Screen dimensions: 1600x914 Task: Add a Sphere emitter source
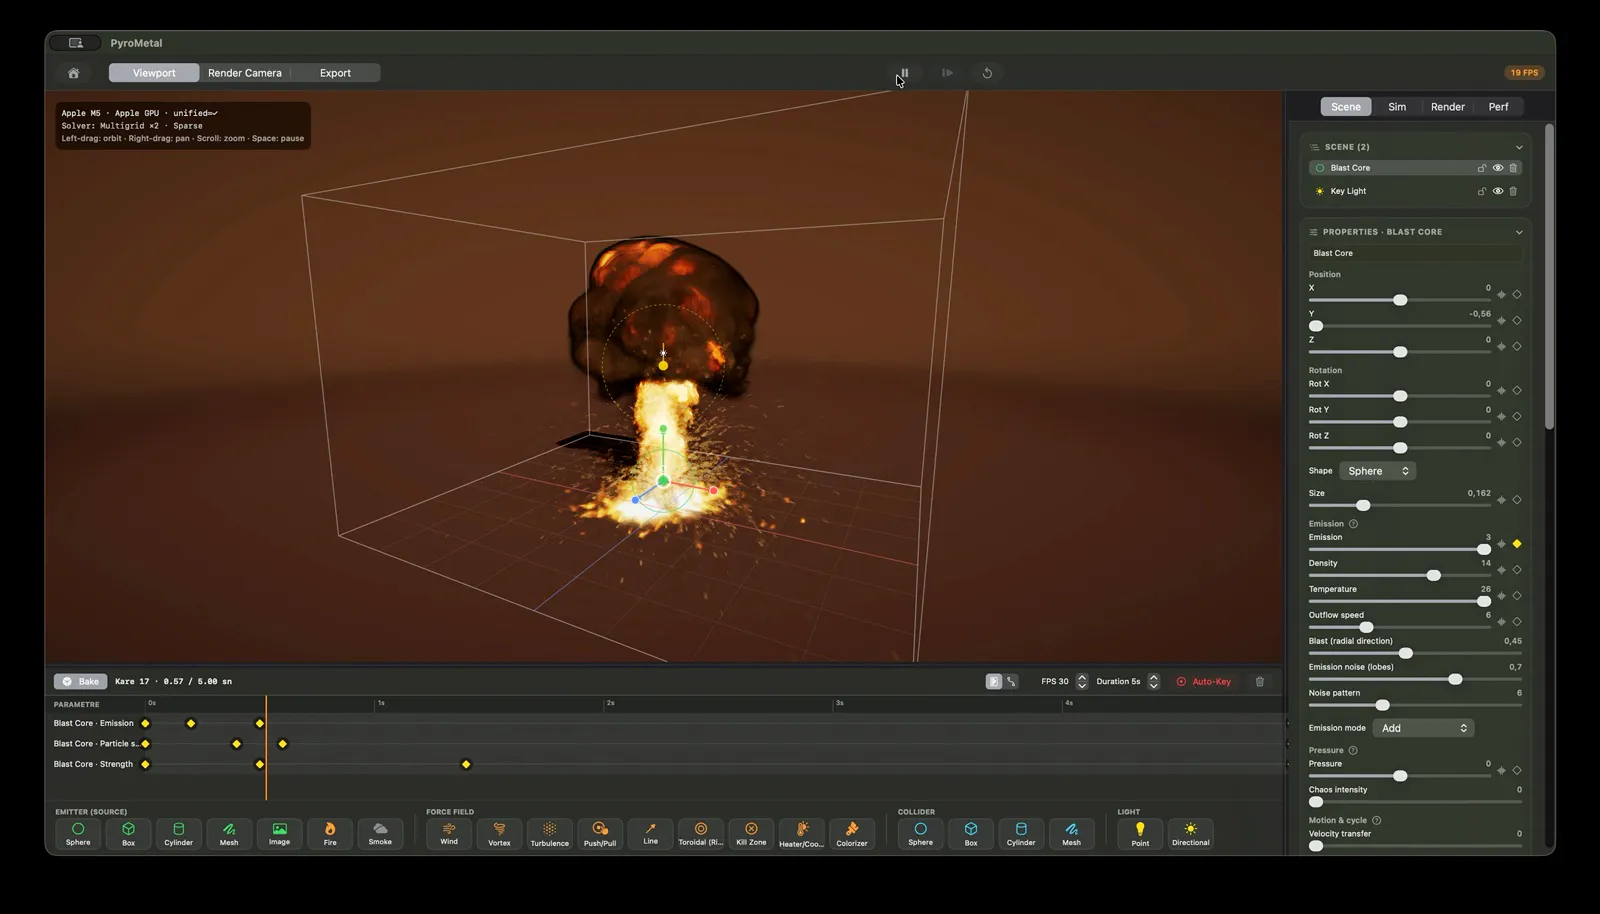tap(78, 833)
